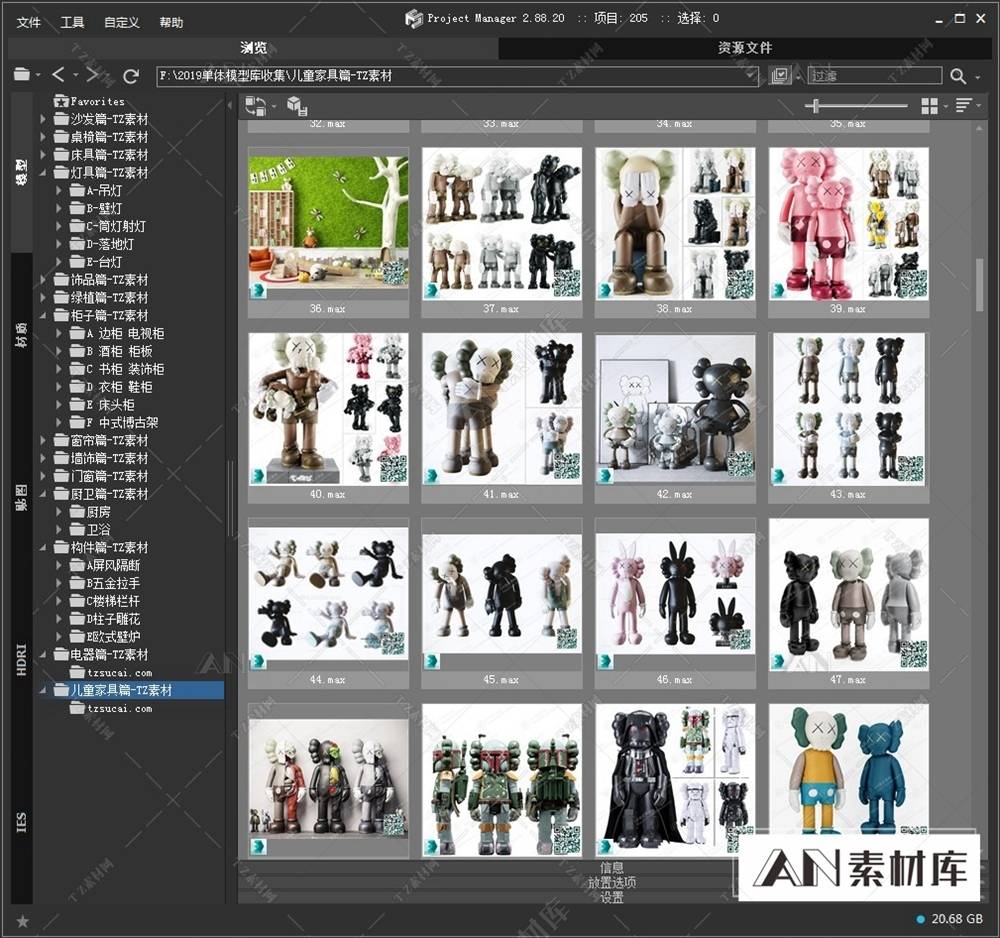Open the 帮助 menu
The width and height of the screenshot is (1000, 938).
pos(171,22)
